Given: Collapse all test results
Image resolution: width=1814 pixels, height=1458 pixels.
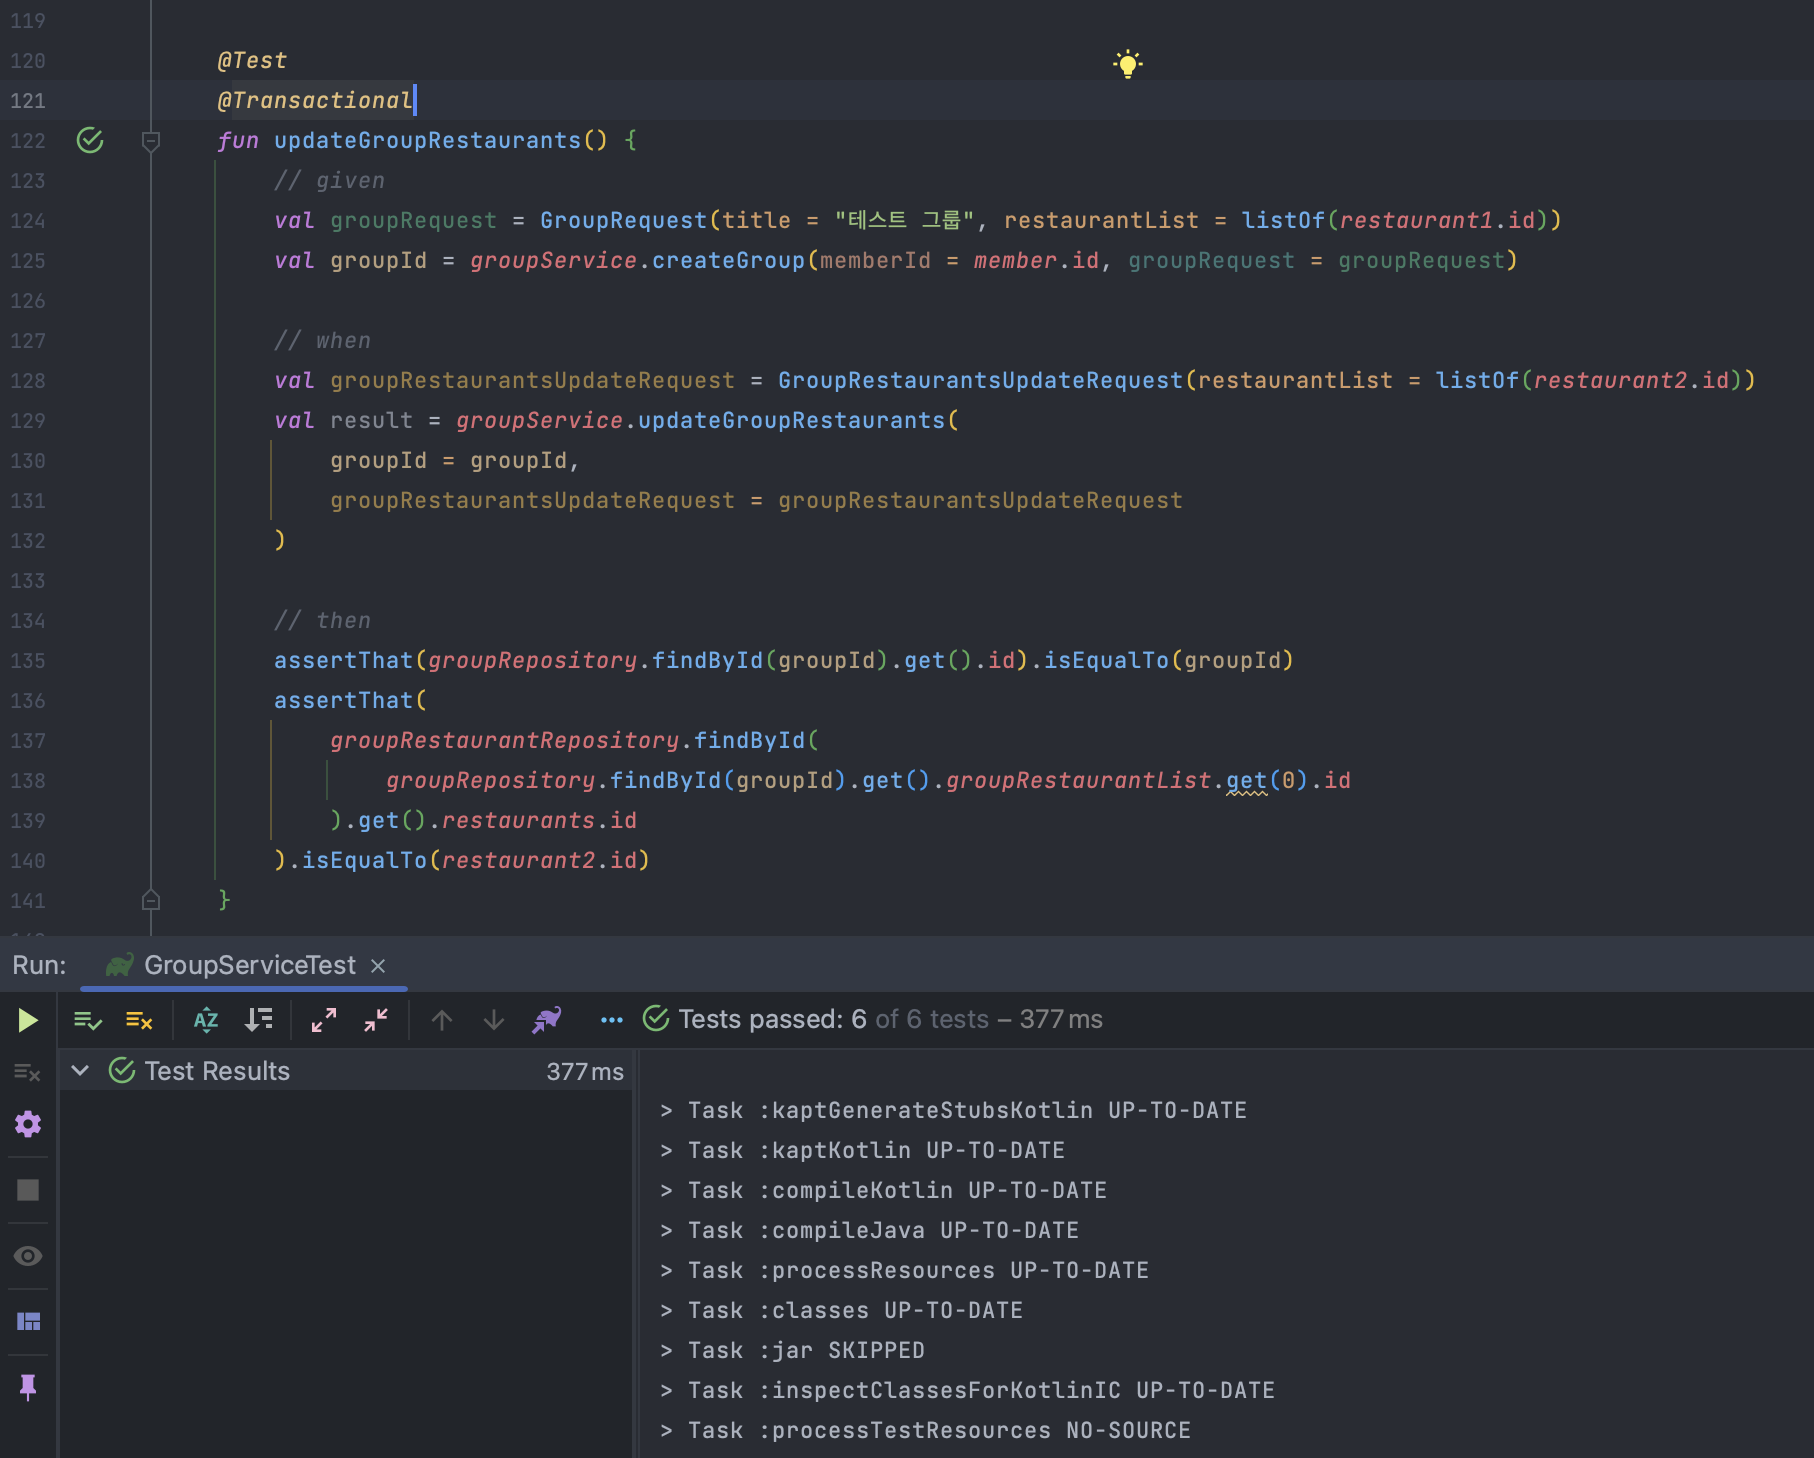Looking at the screenshot, I should [x=376, y=1020].
